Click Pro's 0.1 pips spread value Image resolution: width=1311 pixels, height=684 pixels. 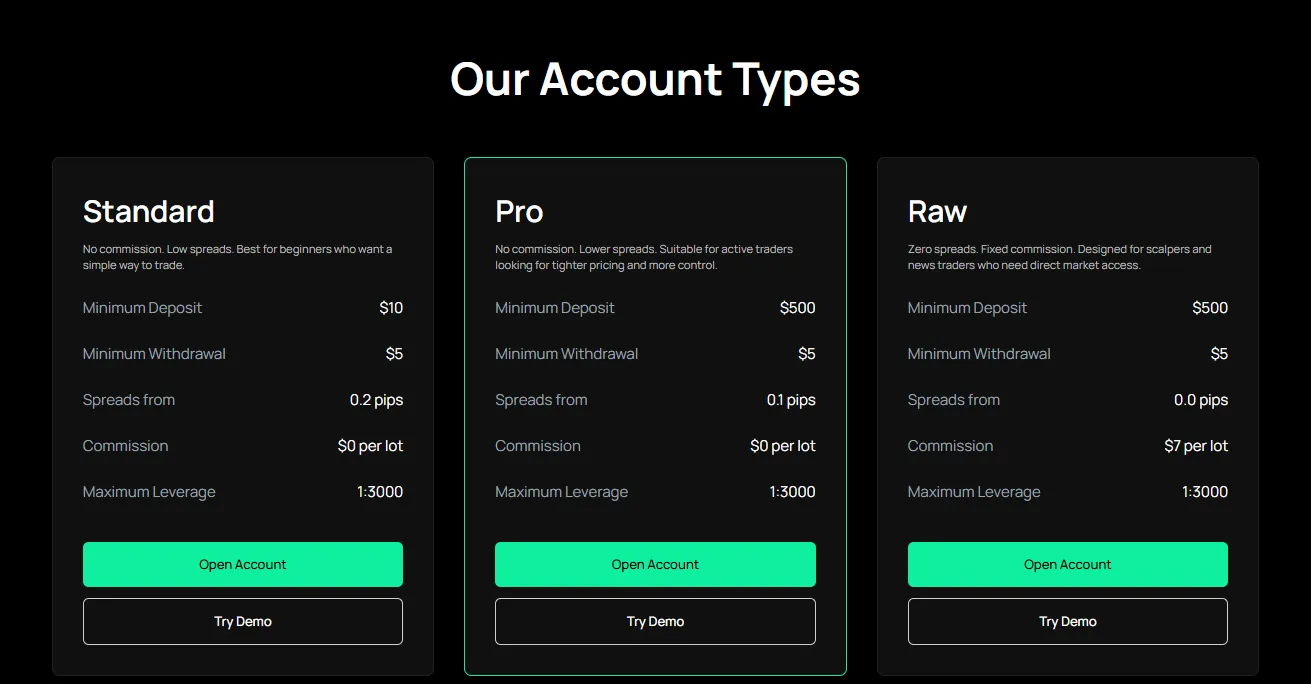coord(791,400)
